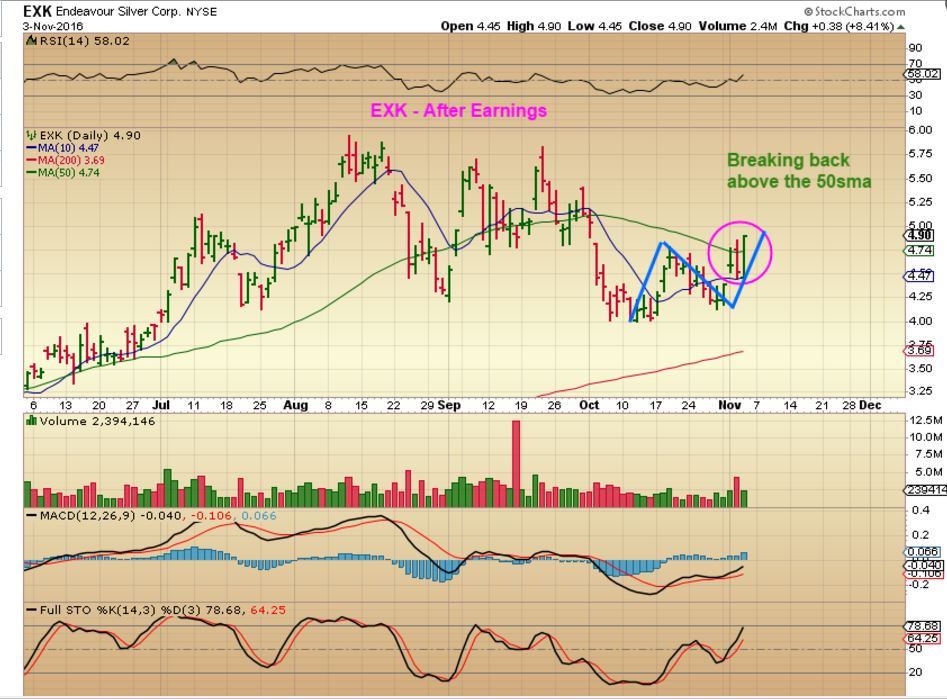
Task: Click the NYSE exchange label
Action: coord(201,12)
